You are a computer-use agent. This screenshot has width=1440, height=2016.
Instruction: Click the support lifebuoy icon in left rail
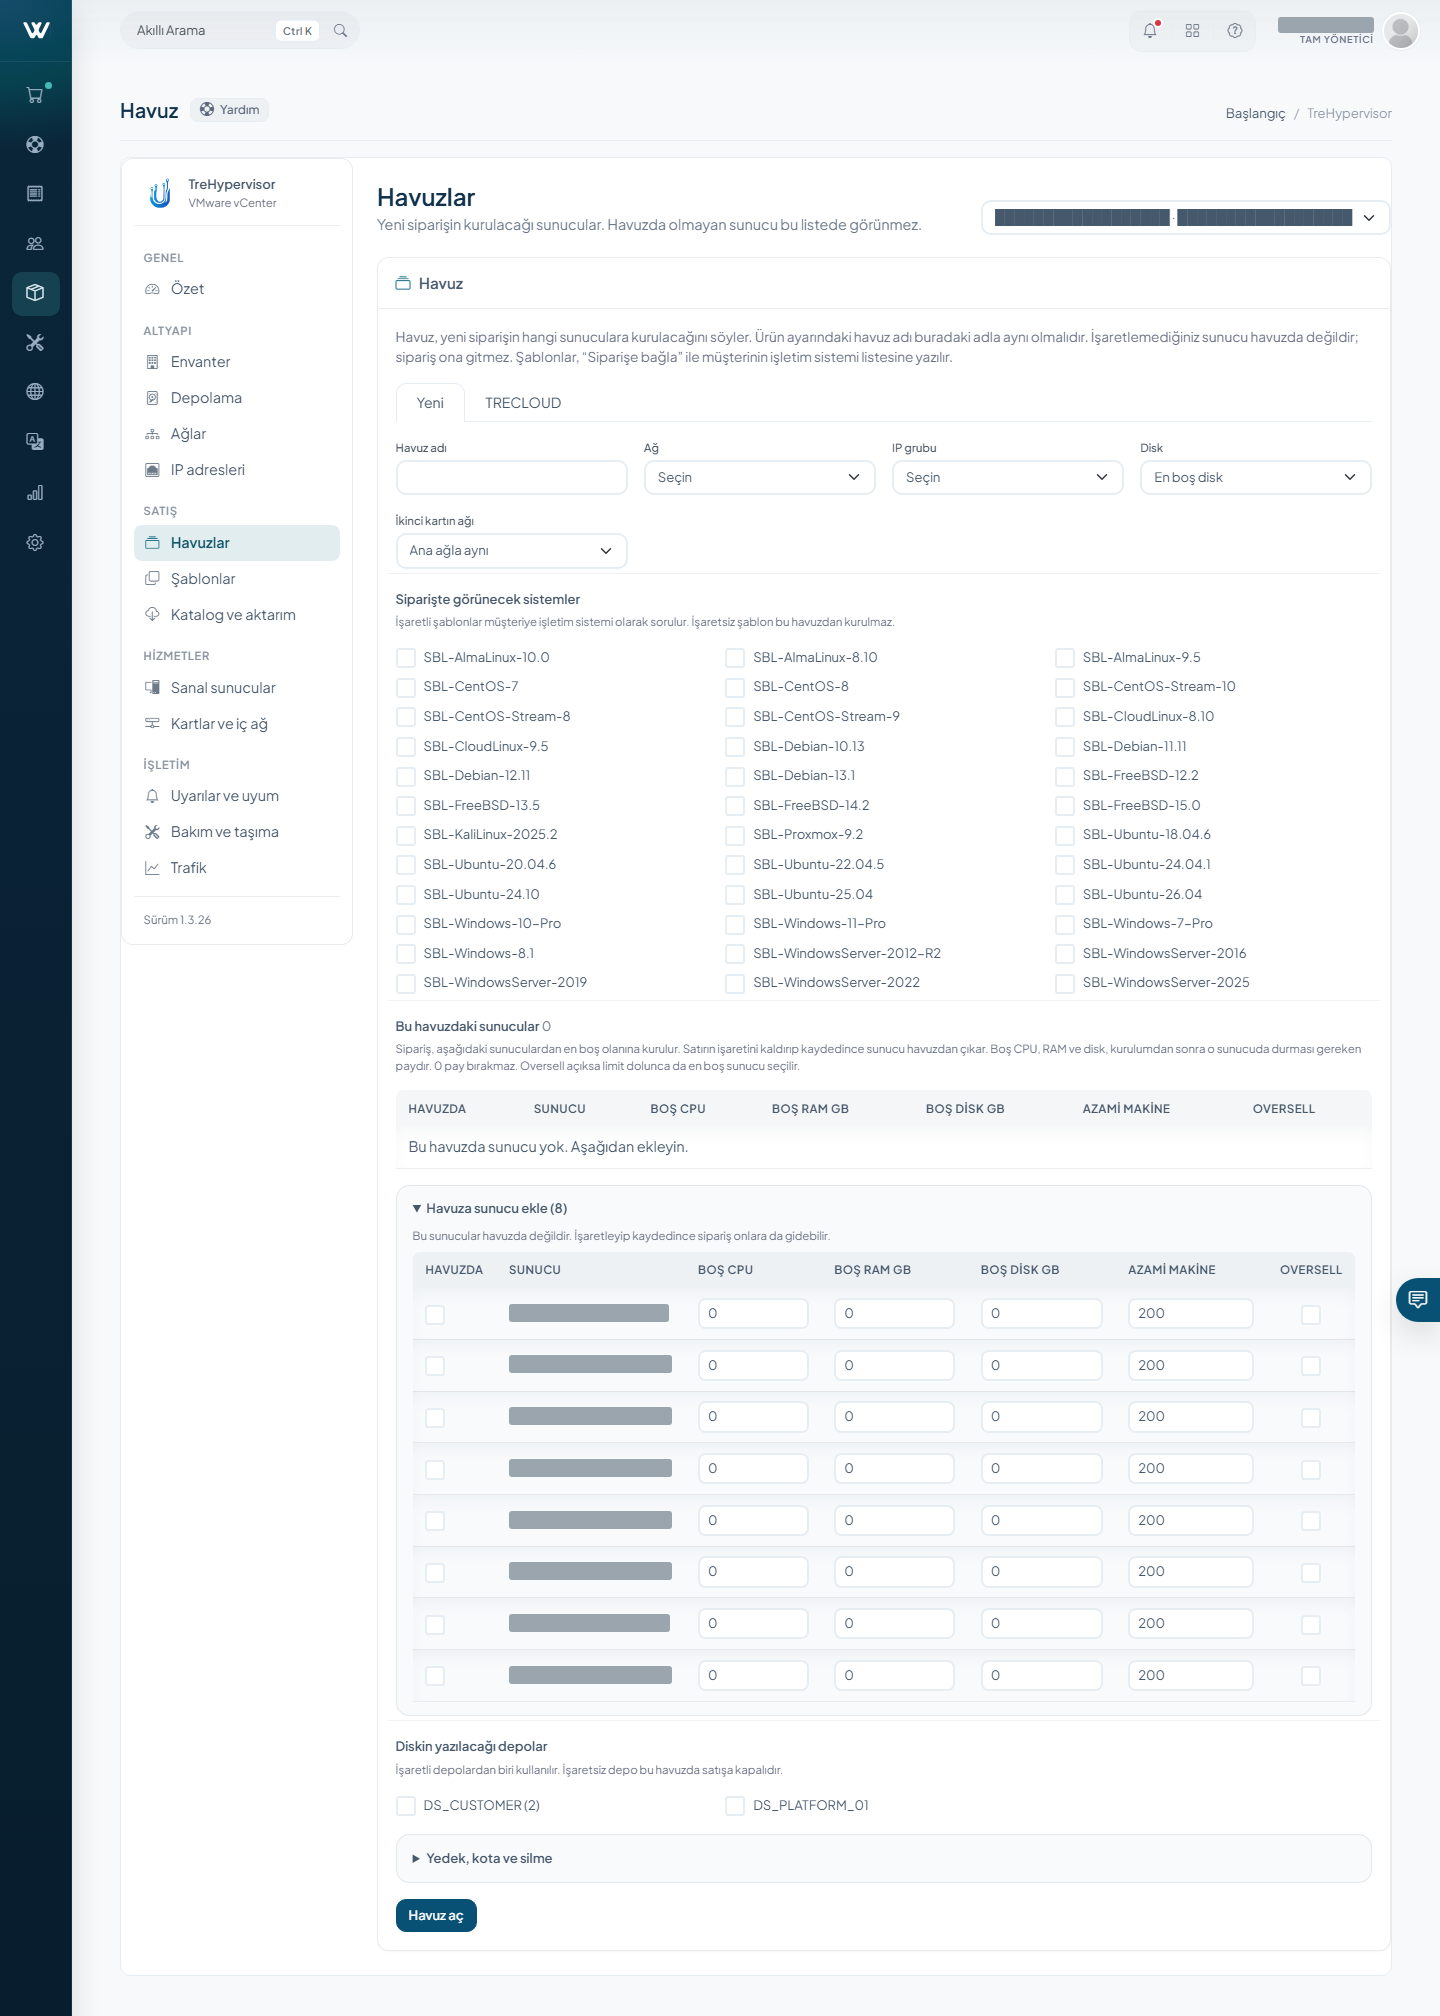35,144
